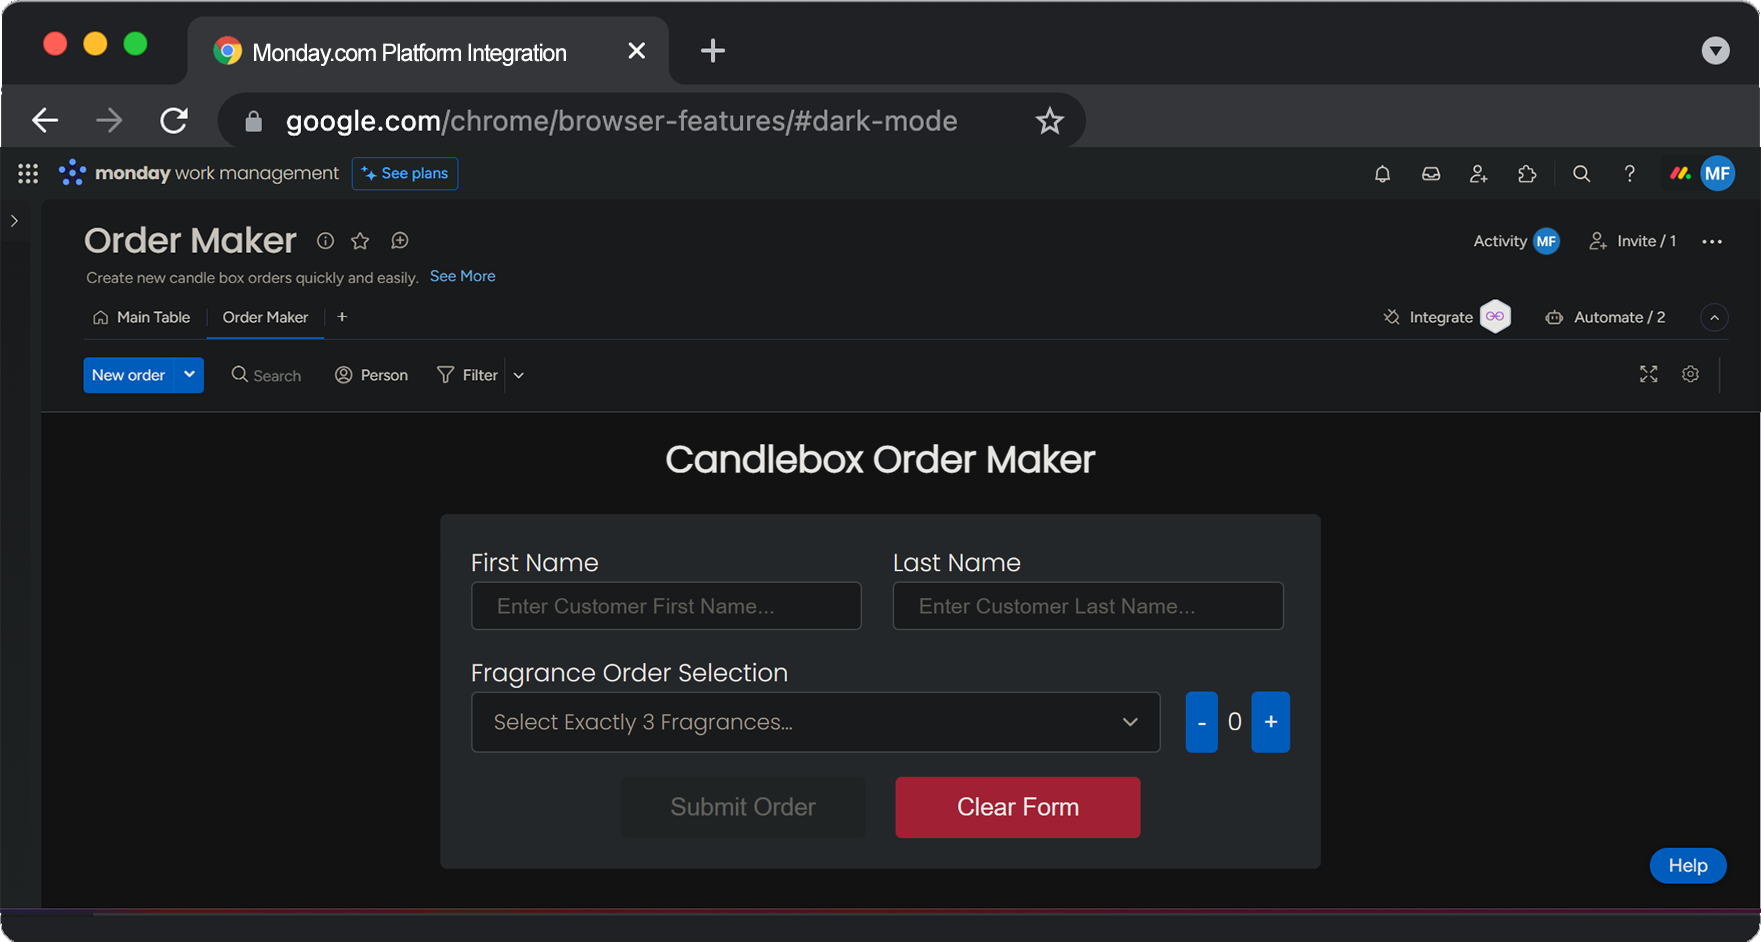Open the Activity log
The image size is (1761, 942).
pyautogui.click(x=1515, y=241)
